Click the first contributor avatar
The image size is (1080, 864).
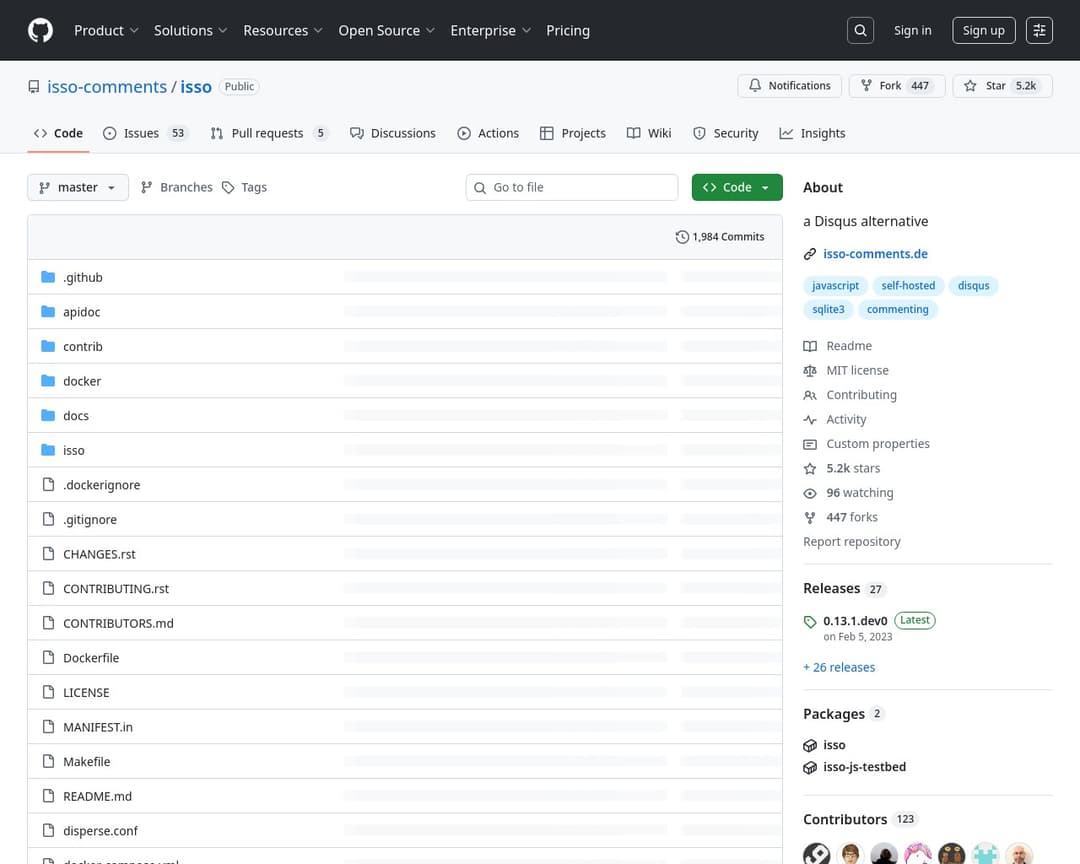click(x=817, y=854)
